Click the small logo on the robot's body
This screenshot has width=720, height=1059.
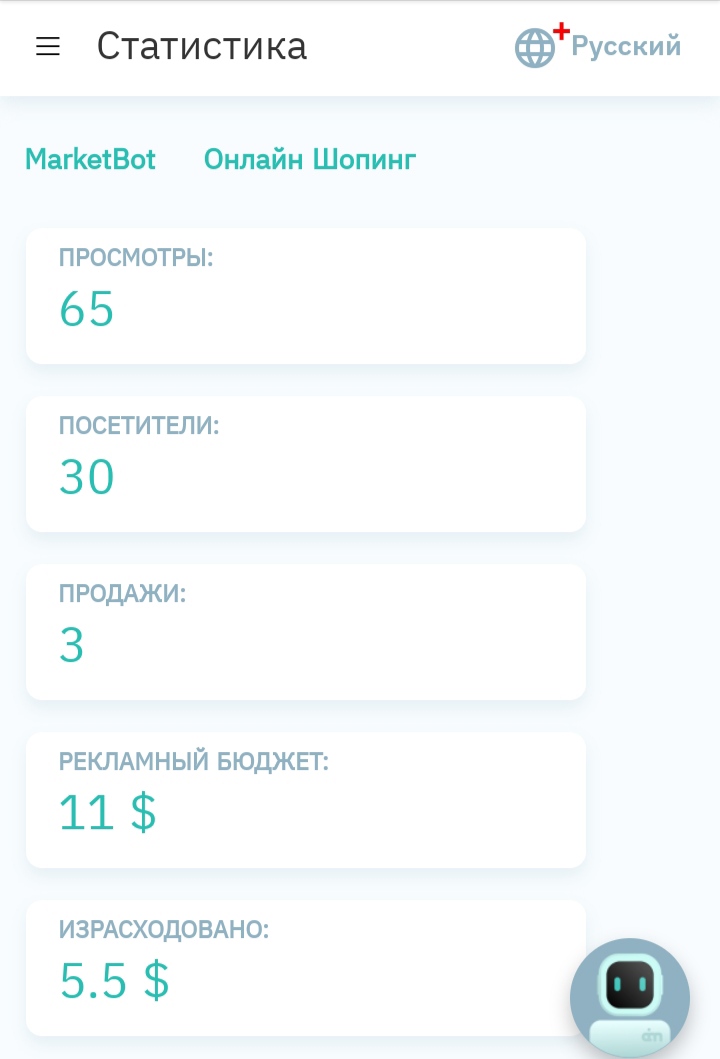tap(652, 1035)
